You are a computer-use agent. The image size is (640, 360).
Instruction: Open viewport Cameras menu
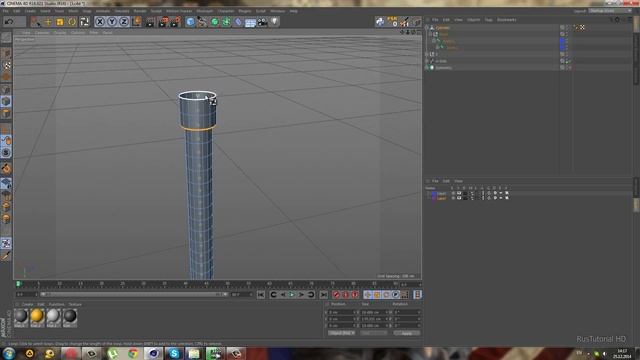[42, 32]
